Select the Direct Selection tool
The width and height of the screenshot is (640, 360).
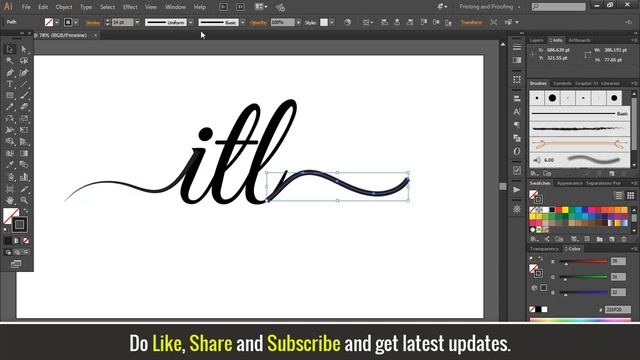point(24,49)
